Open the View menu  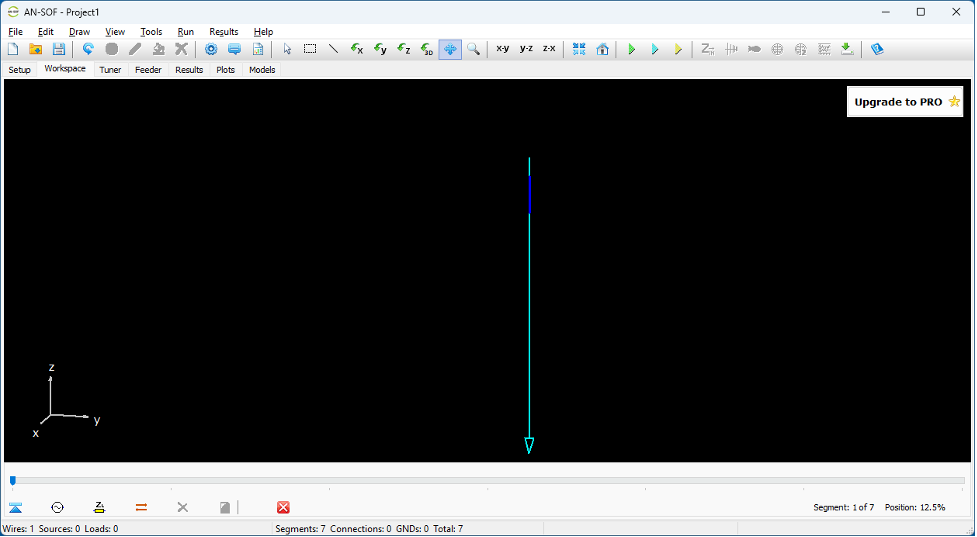115,32
